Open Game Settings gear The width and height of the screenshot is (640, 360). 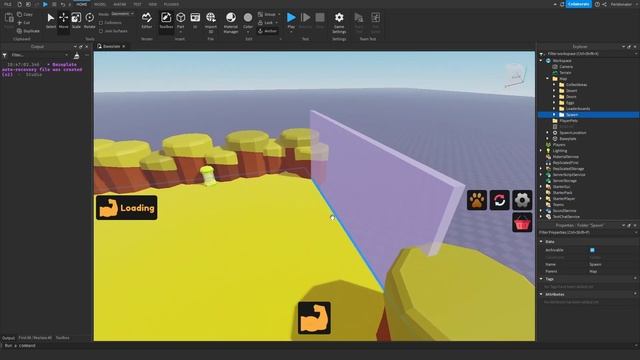339,22
